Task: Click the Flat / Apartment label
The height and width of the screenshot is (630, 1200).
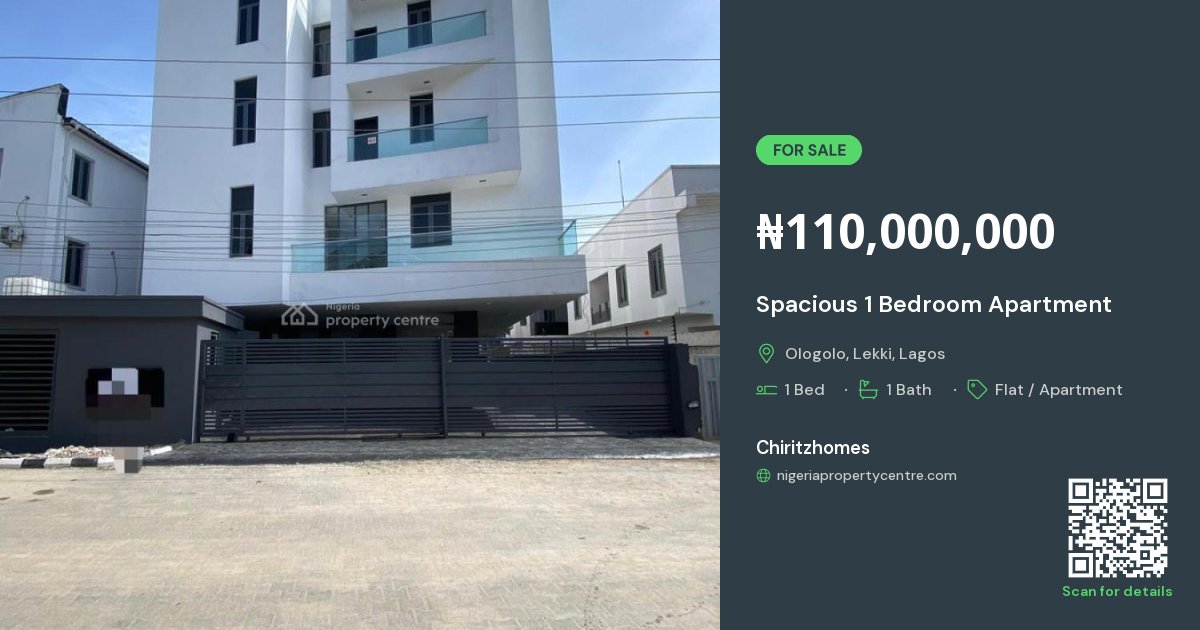Action: pyautogui.click(x=1059, y=390)
